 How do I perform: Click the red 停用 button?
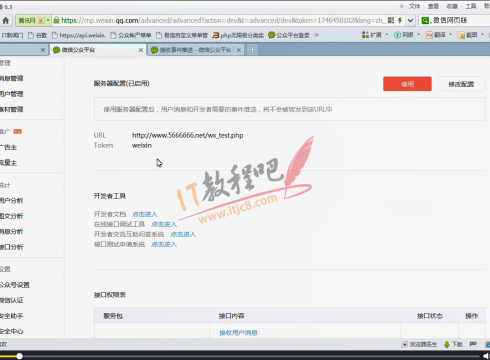pos(407,84)
